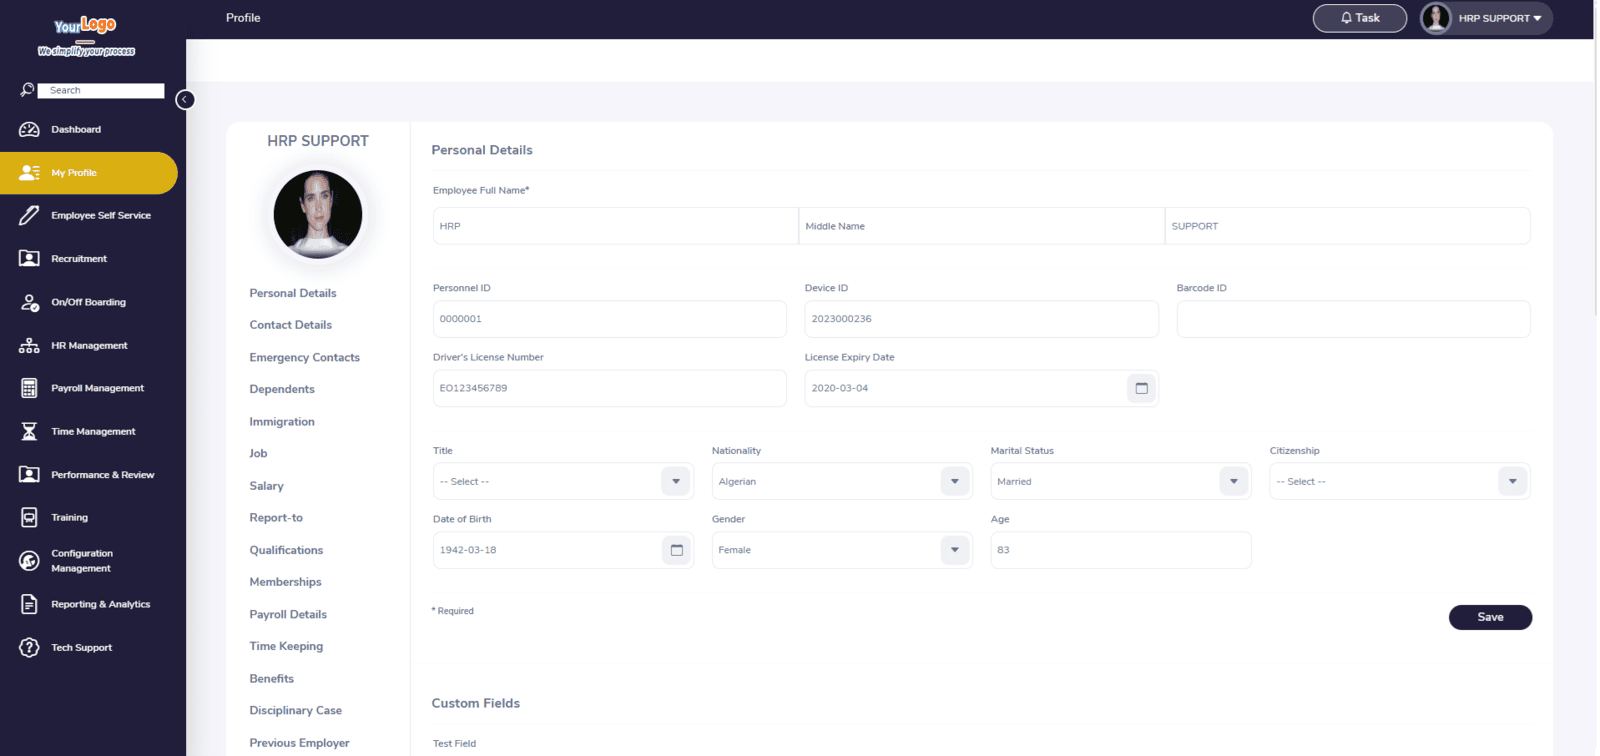This screenshot has width=1600, height=756.
Task: Open calendar picker for License Expiry Date
Action: 1141,388
